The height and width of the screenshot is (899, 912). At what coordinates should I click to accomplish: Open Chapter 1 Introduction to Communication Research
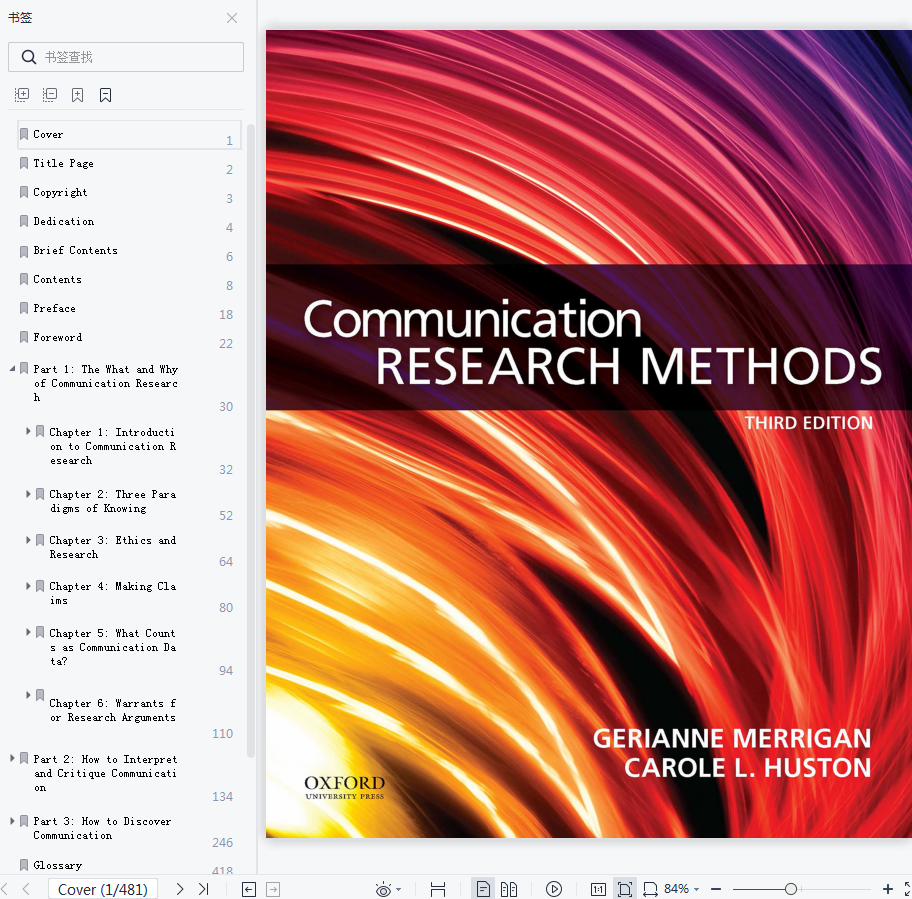(x=113, y=446)
